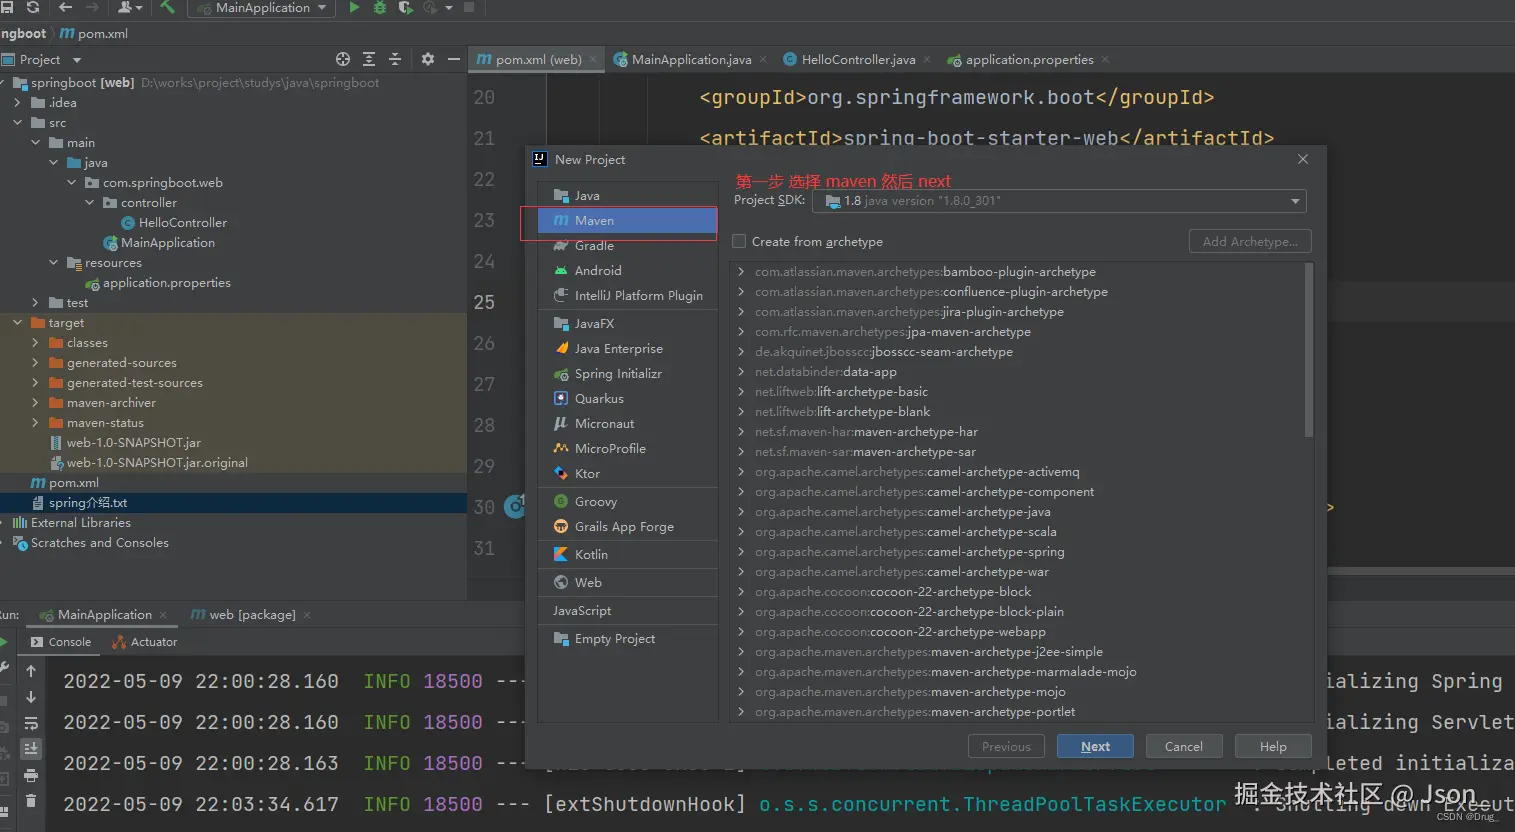Click Cancel in the New Project dialog
The image size is (1515, 832).
1184,746
